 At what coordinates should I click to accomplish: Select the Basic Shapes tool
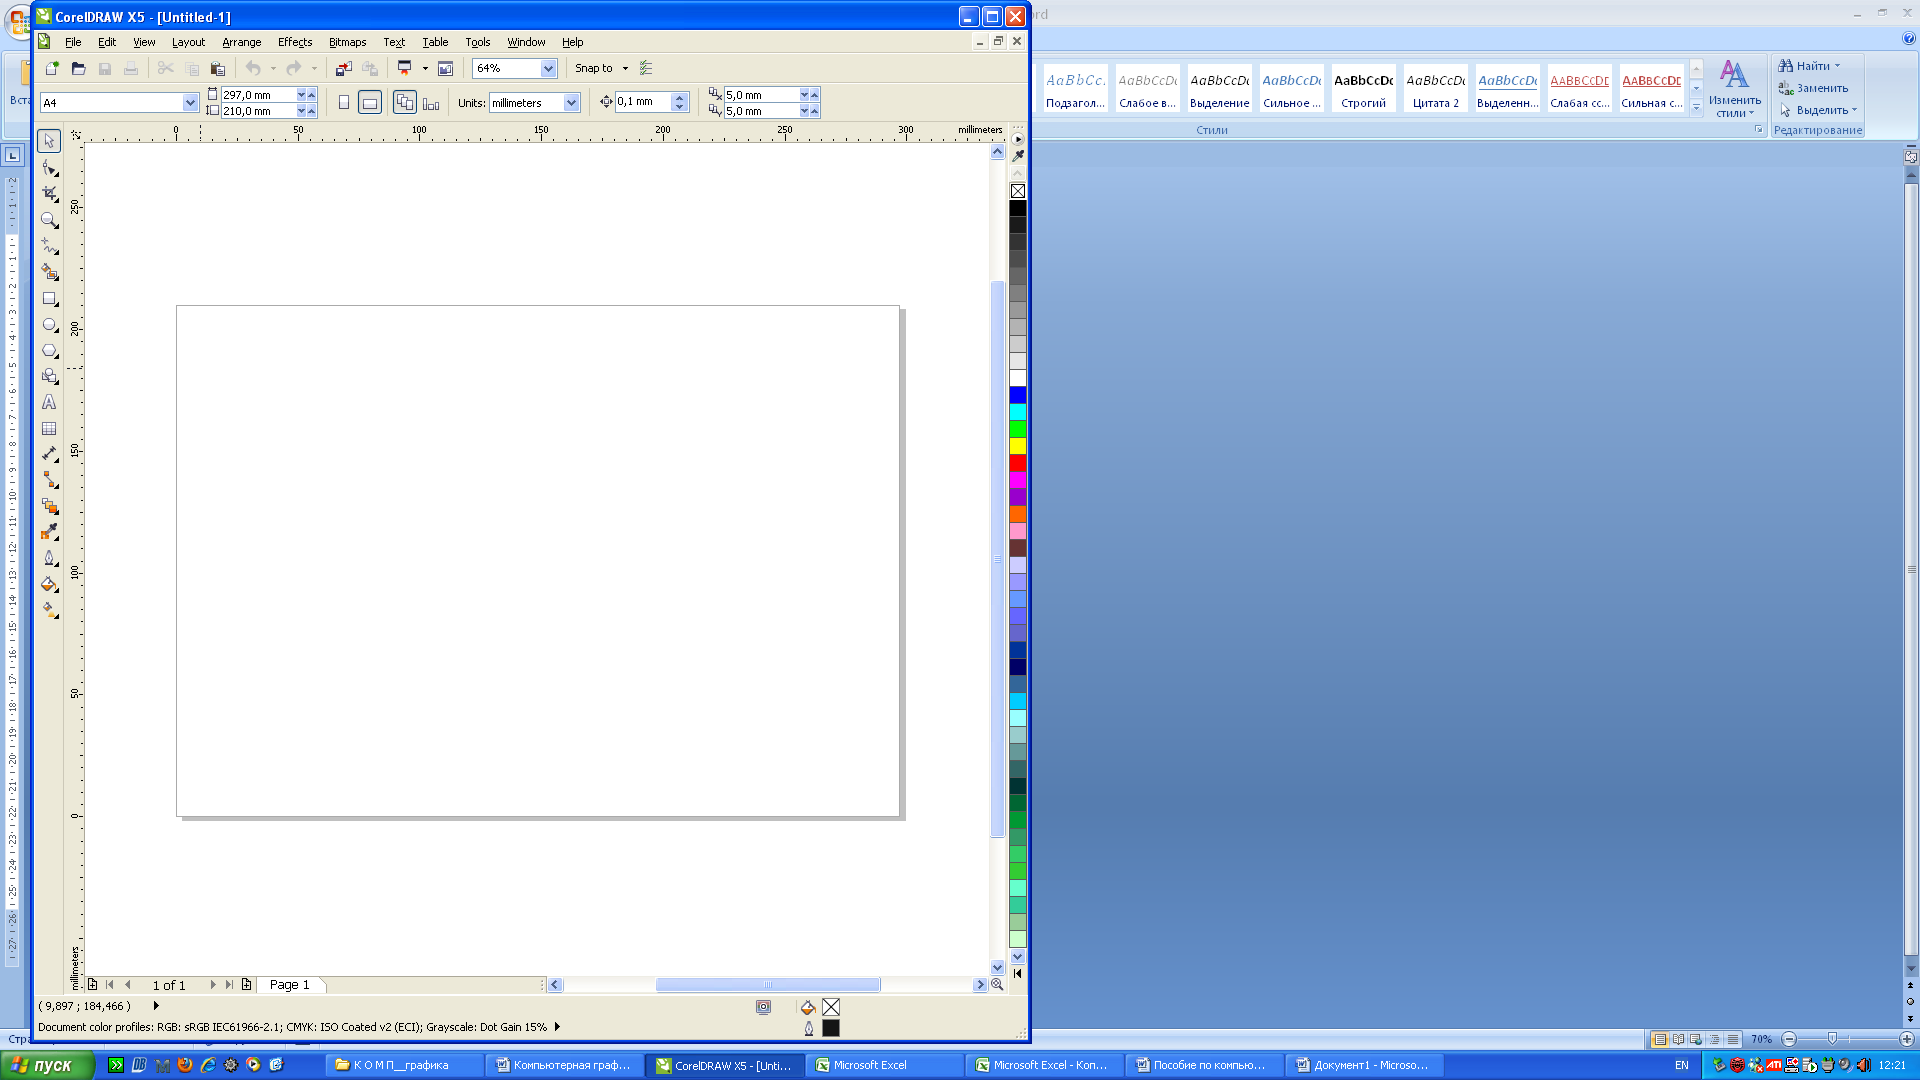pos(49,376)
